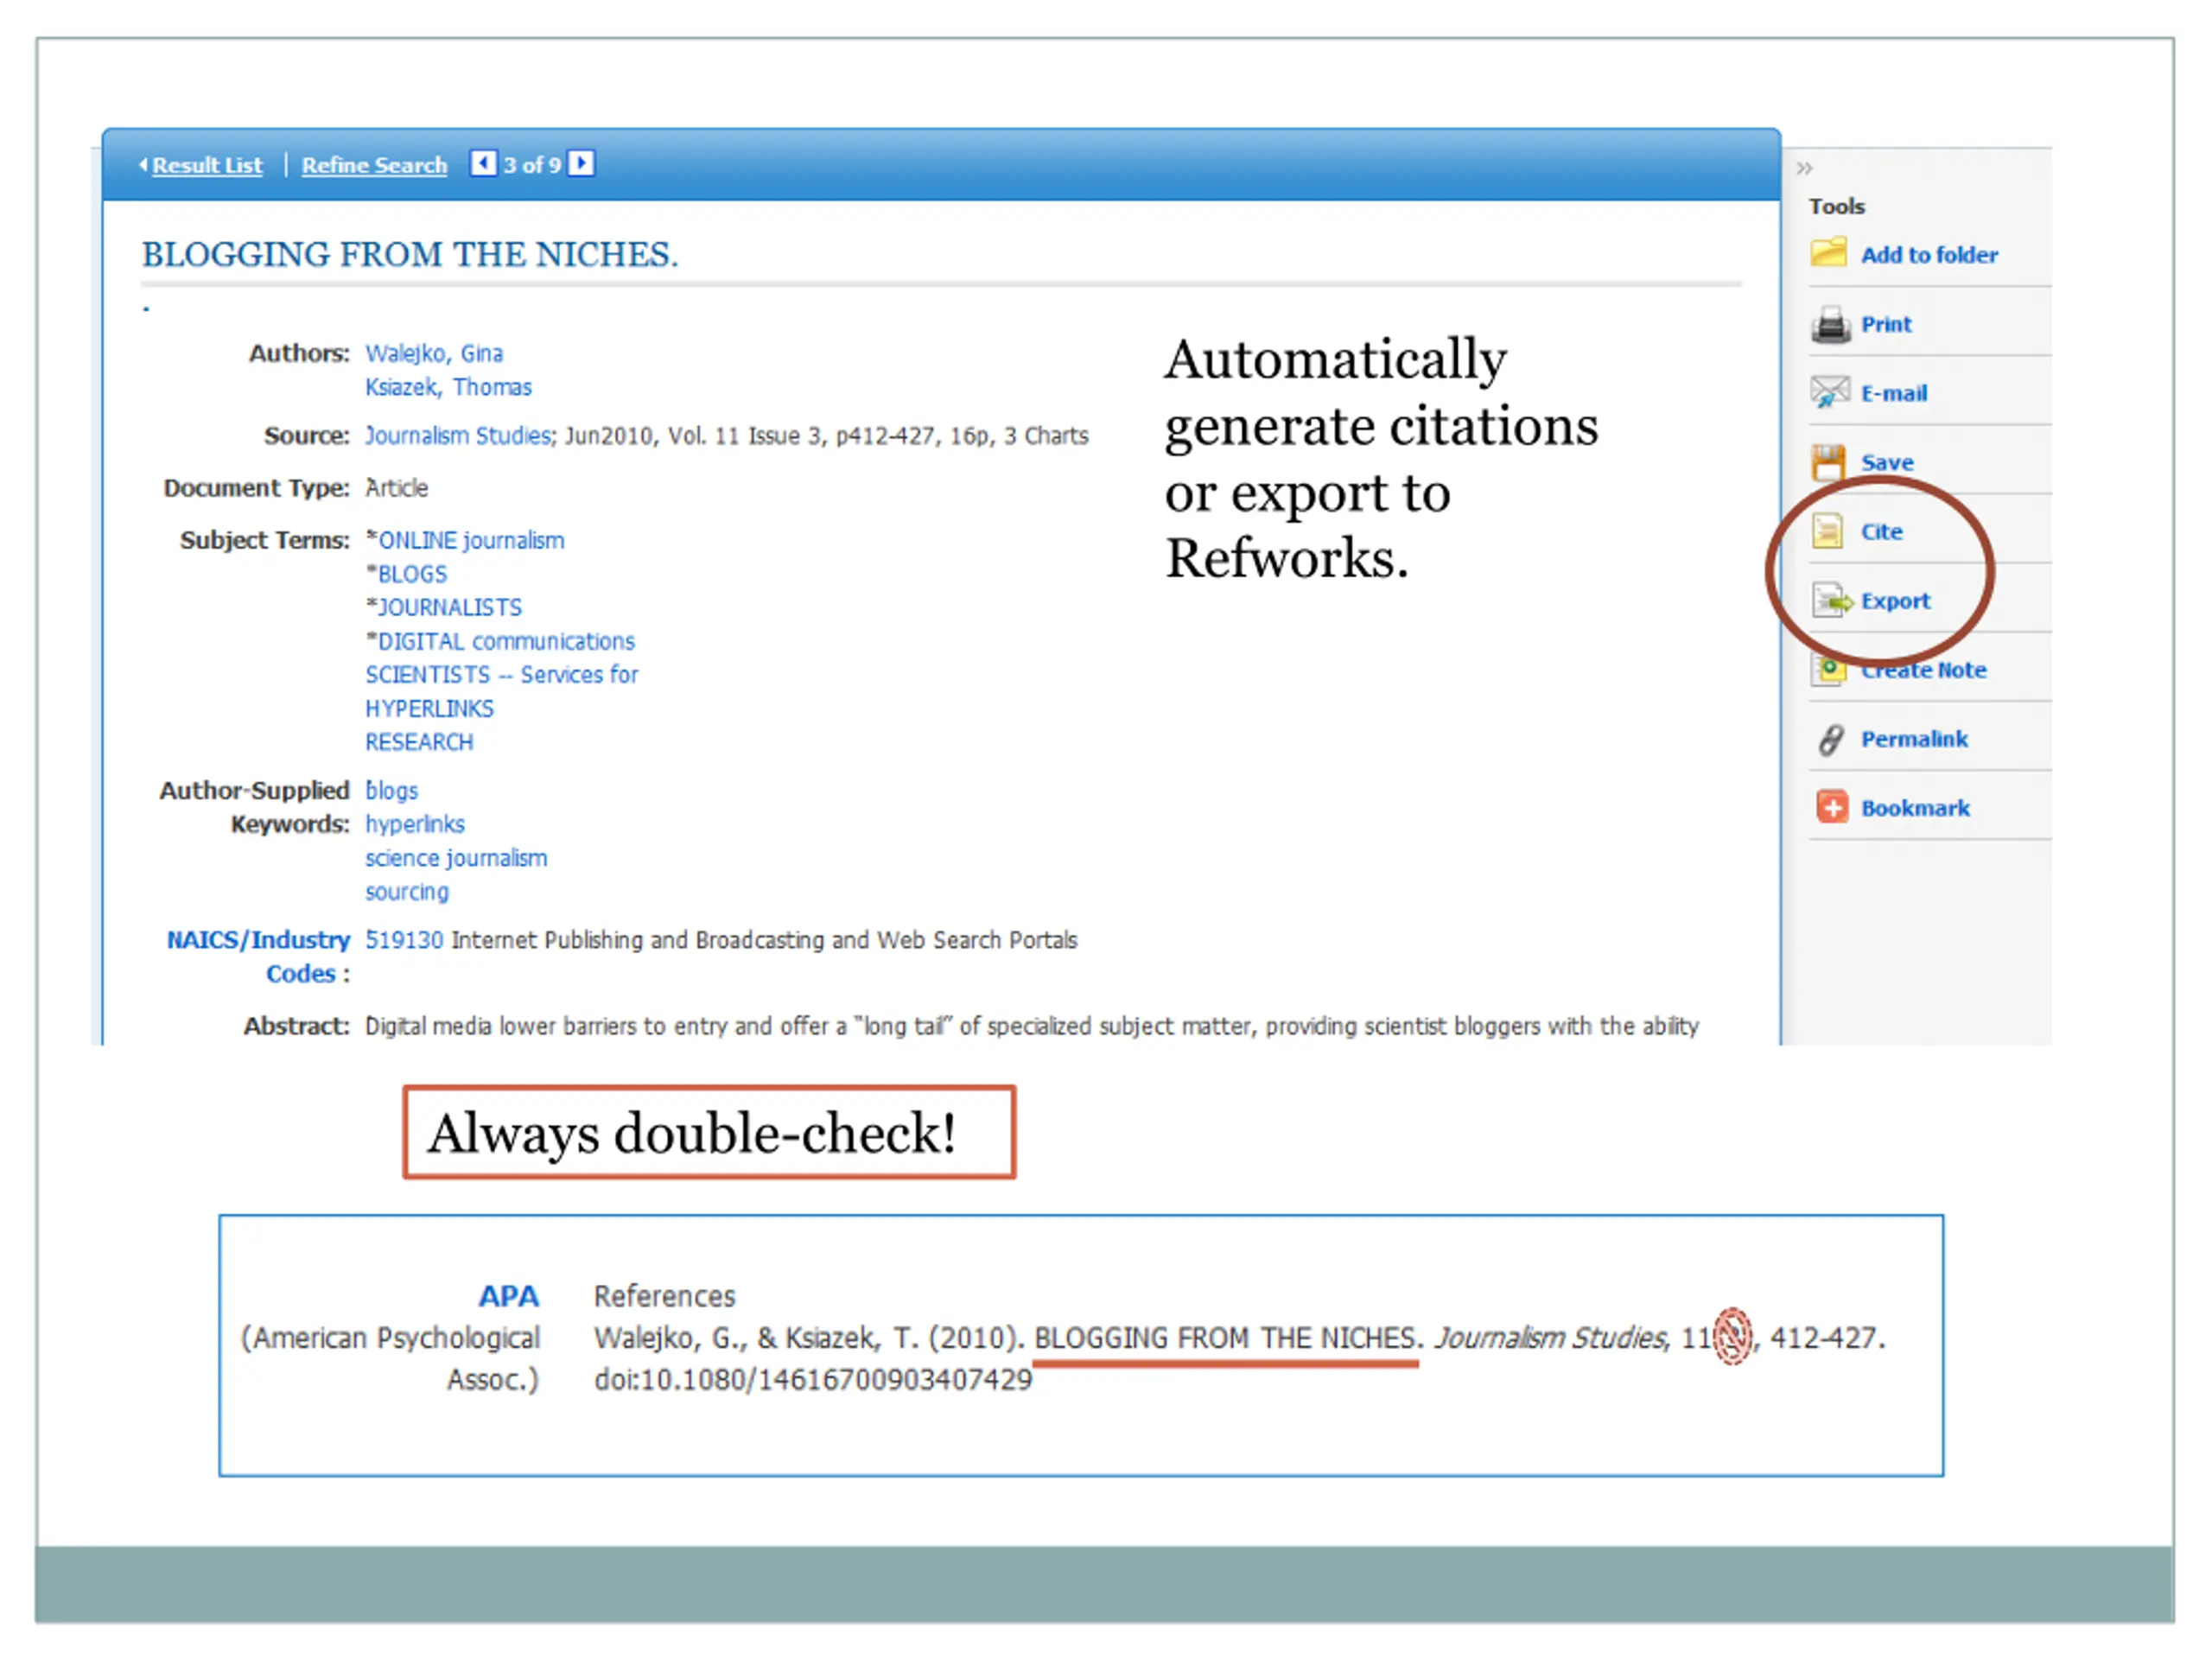
Task: Open author Ksiazek, Thomas
Action: coord(448,387)
